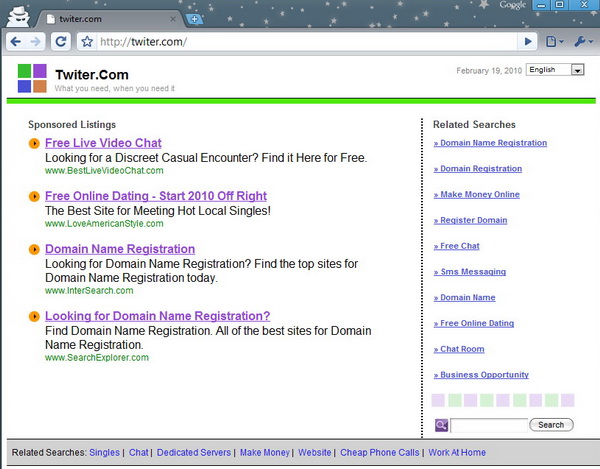
Task: Click the browser back arrow button
Action: pos(15,42)
